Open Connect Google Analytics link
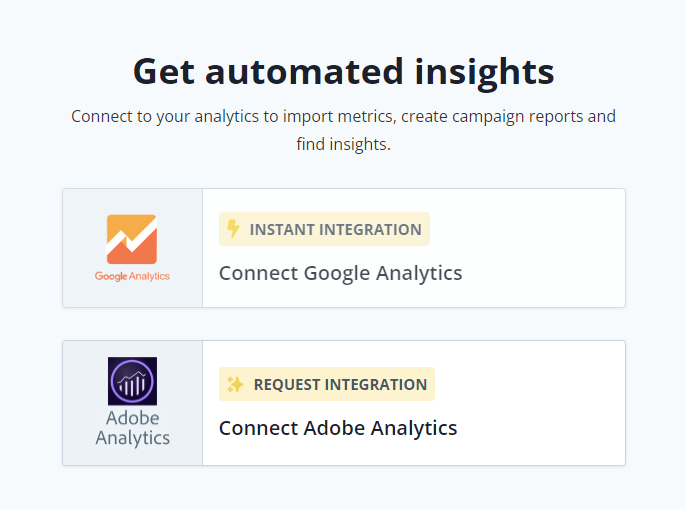Viewport: 685px width, 509px height. pos(340,273)
